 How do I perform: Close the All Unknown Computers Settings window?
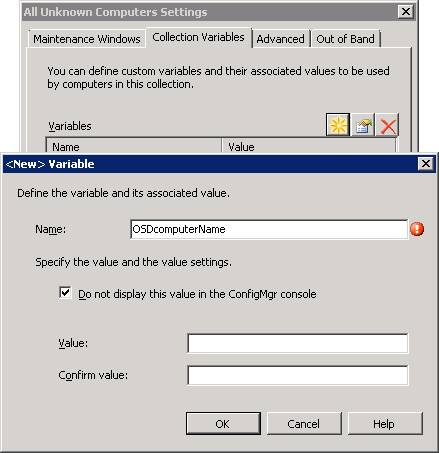(x=406, y=12)
